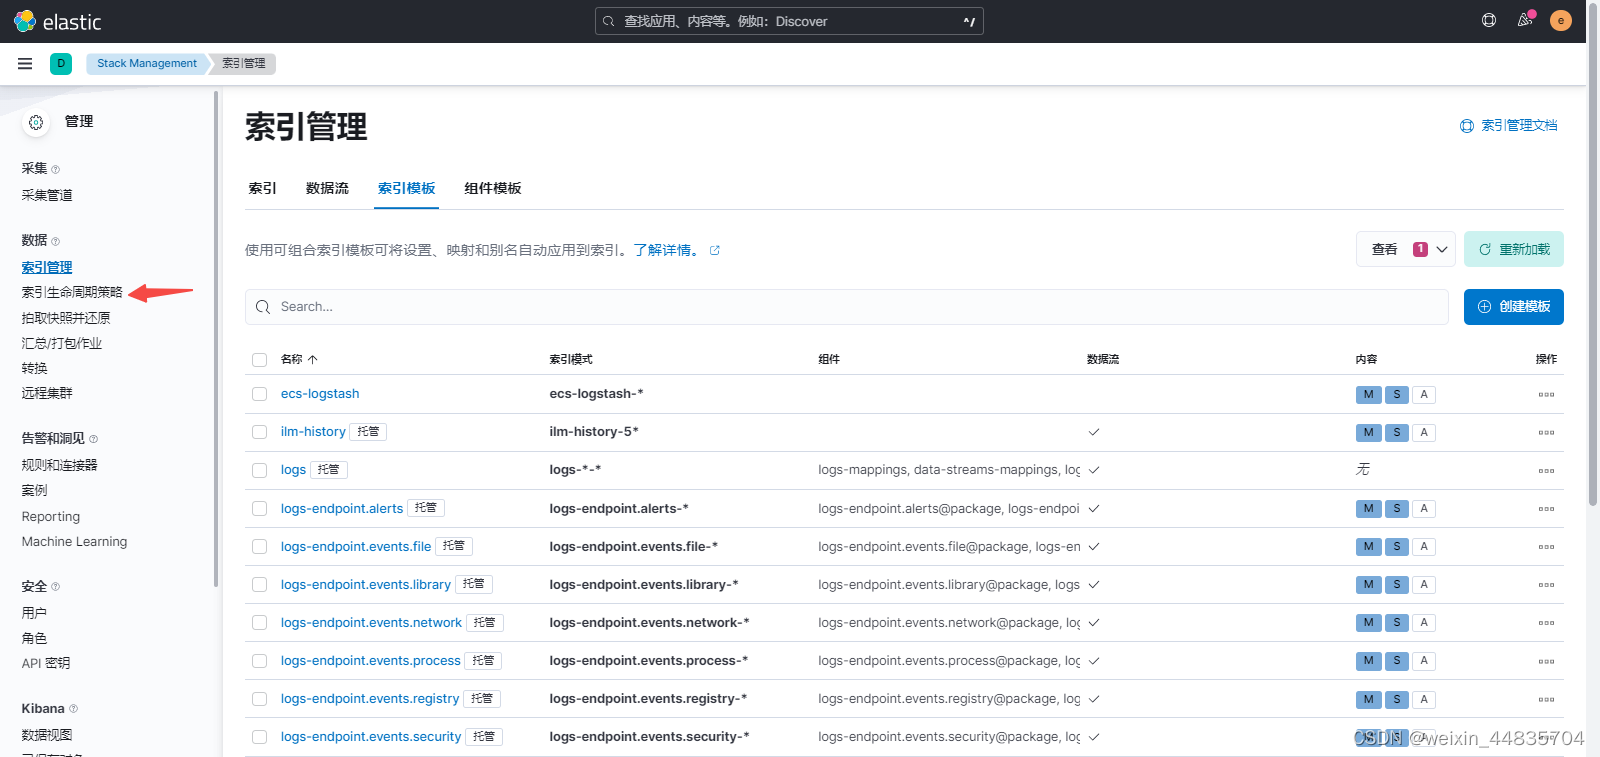The image size is (1600, 757).
Task: Open 规则和连接器 in sidebar
Action: (59, 465)
